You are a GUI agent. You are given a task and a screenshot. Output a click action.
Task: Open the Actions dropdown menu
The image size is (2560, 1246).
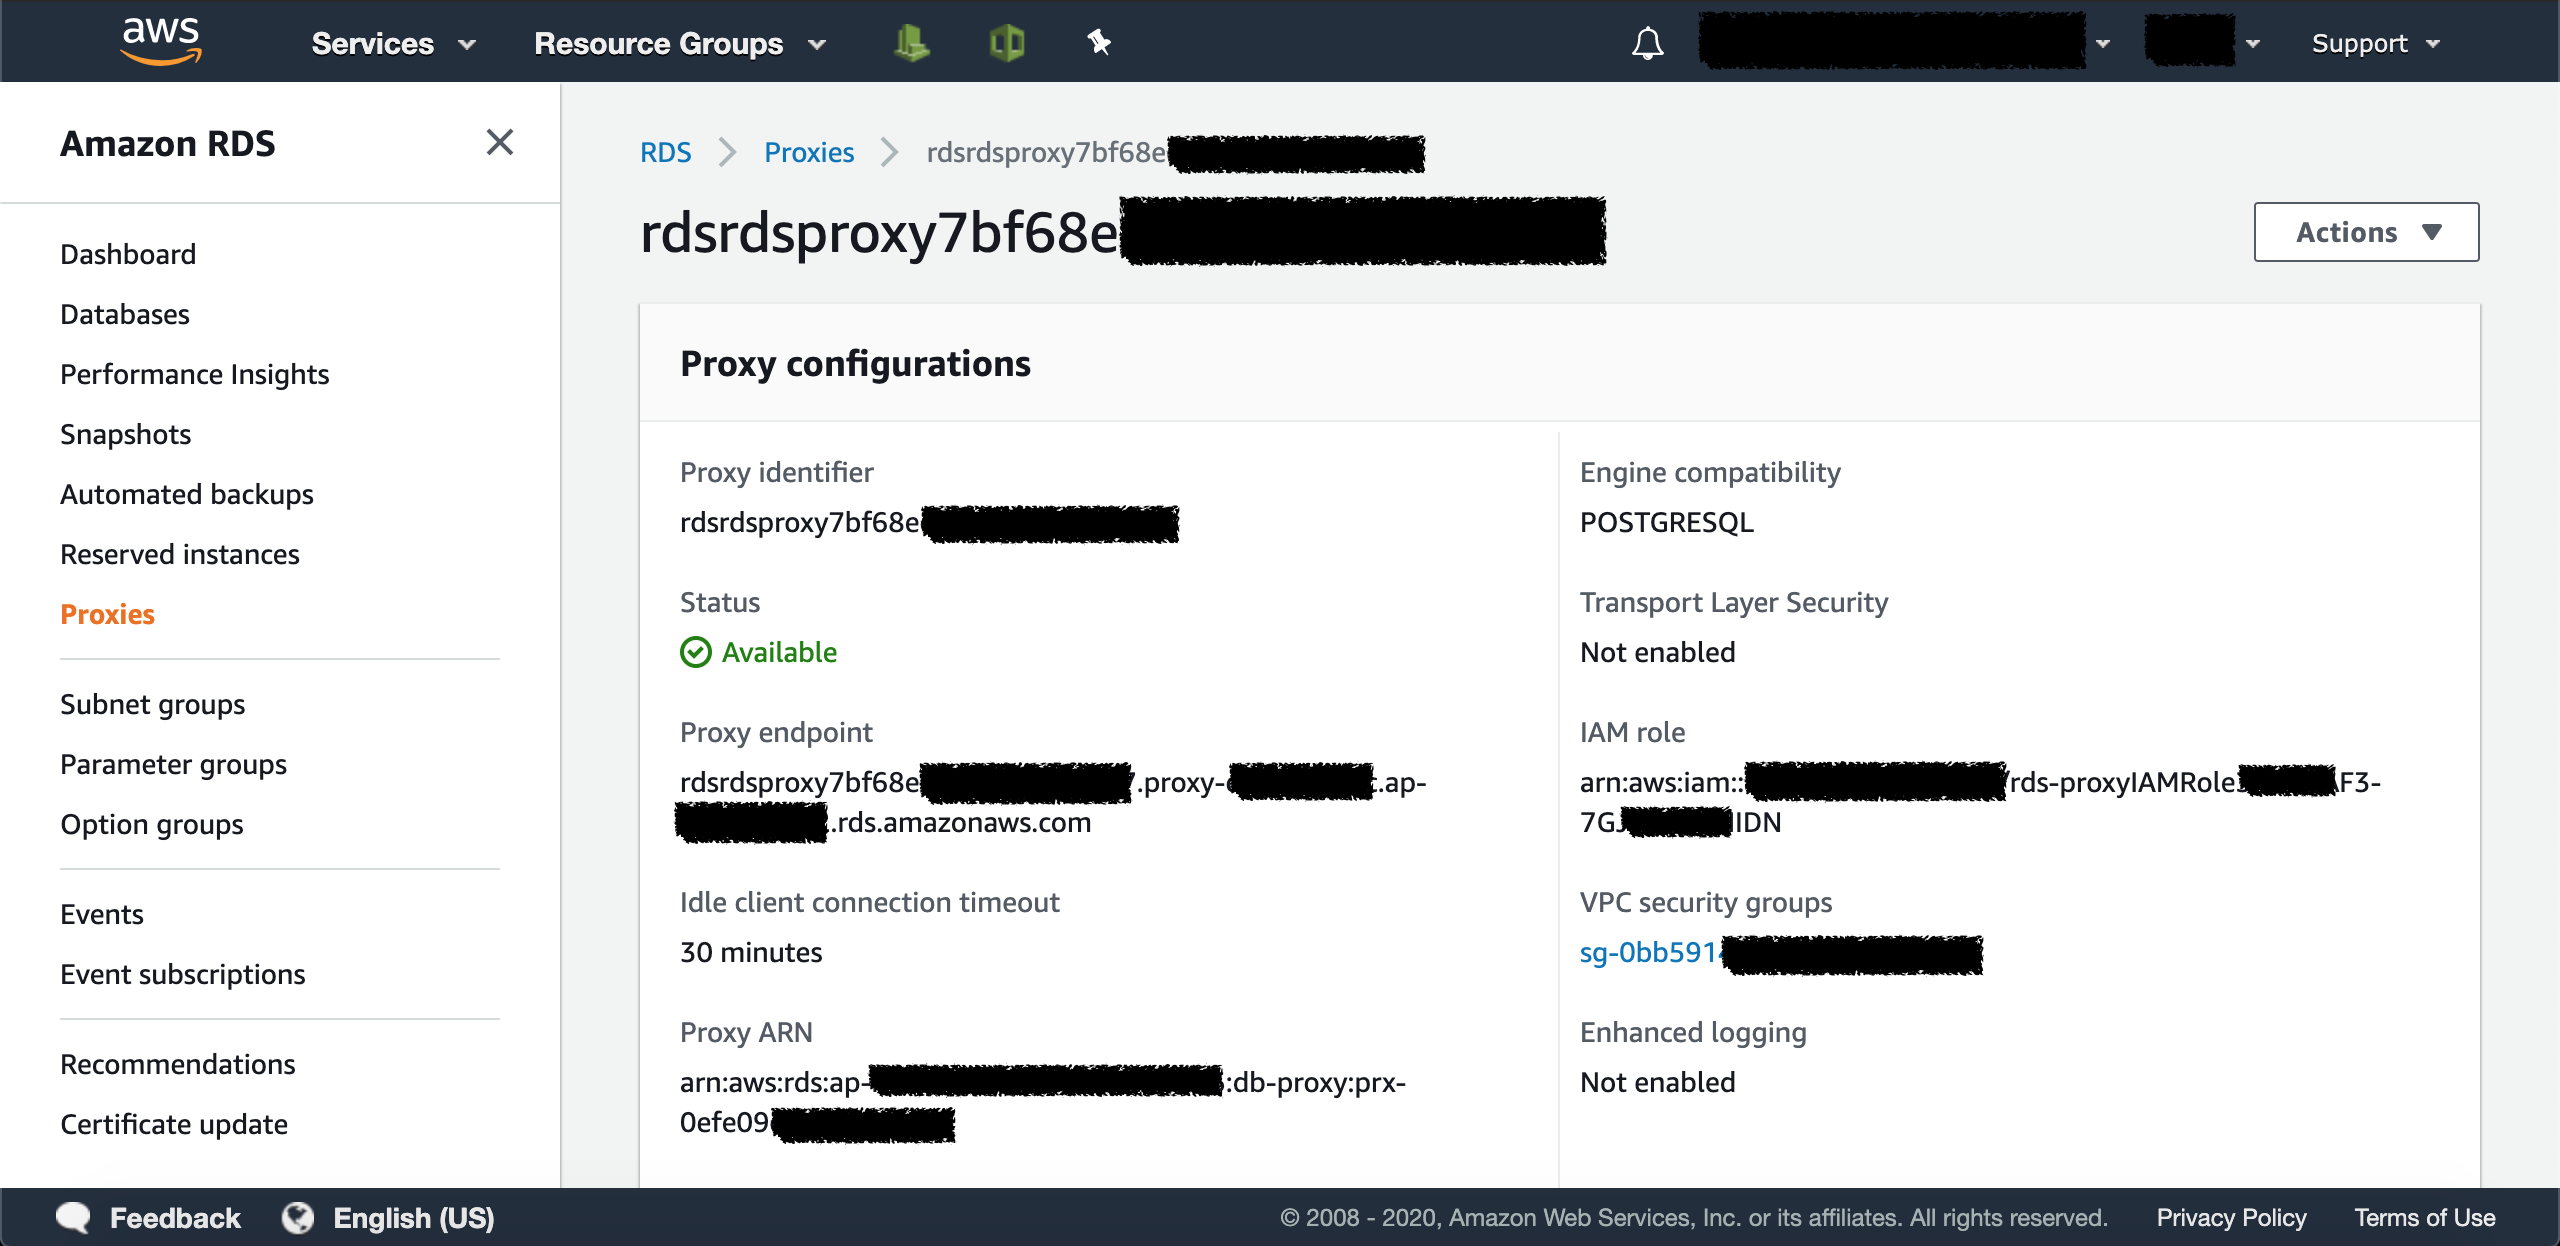(x=2366, y=231)
